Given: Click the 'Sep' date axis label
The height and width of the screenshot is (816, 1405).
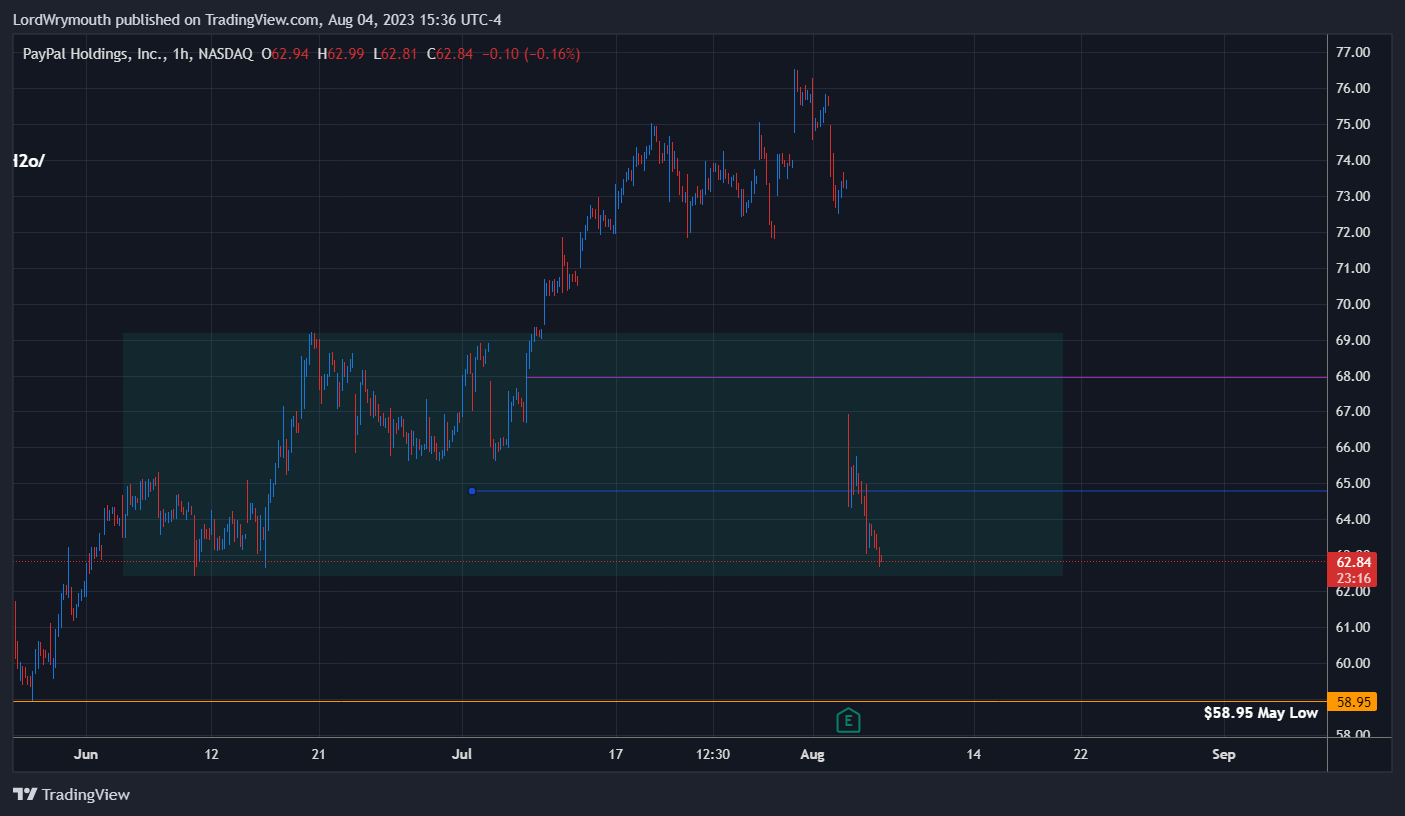Looking at the screenshot, I should pos(1224,754).
